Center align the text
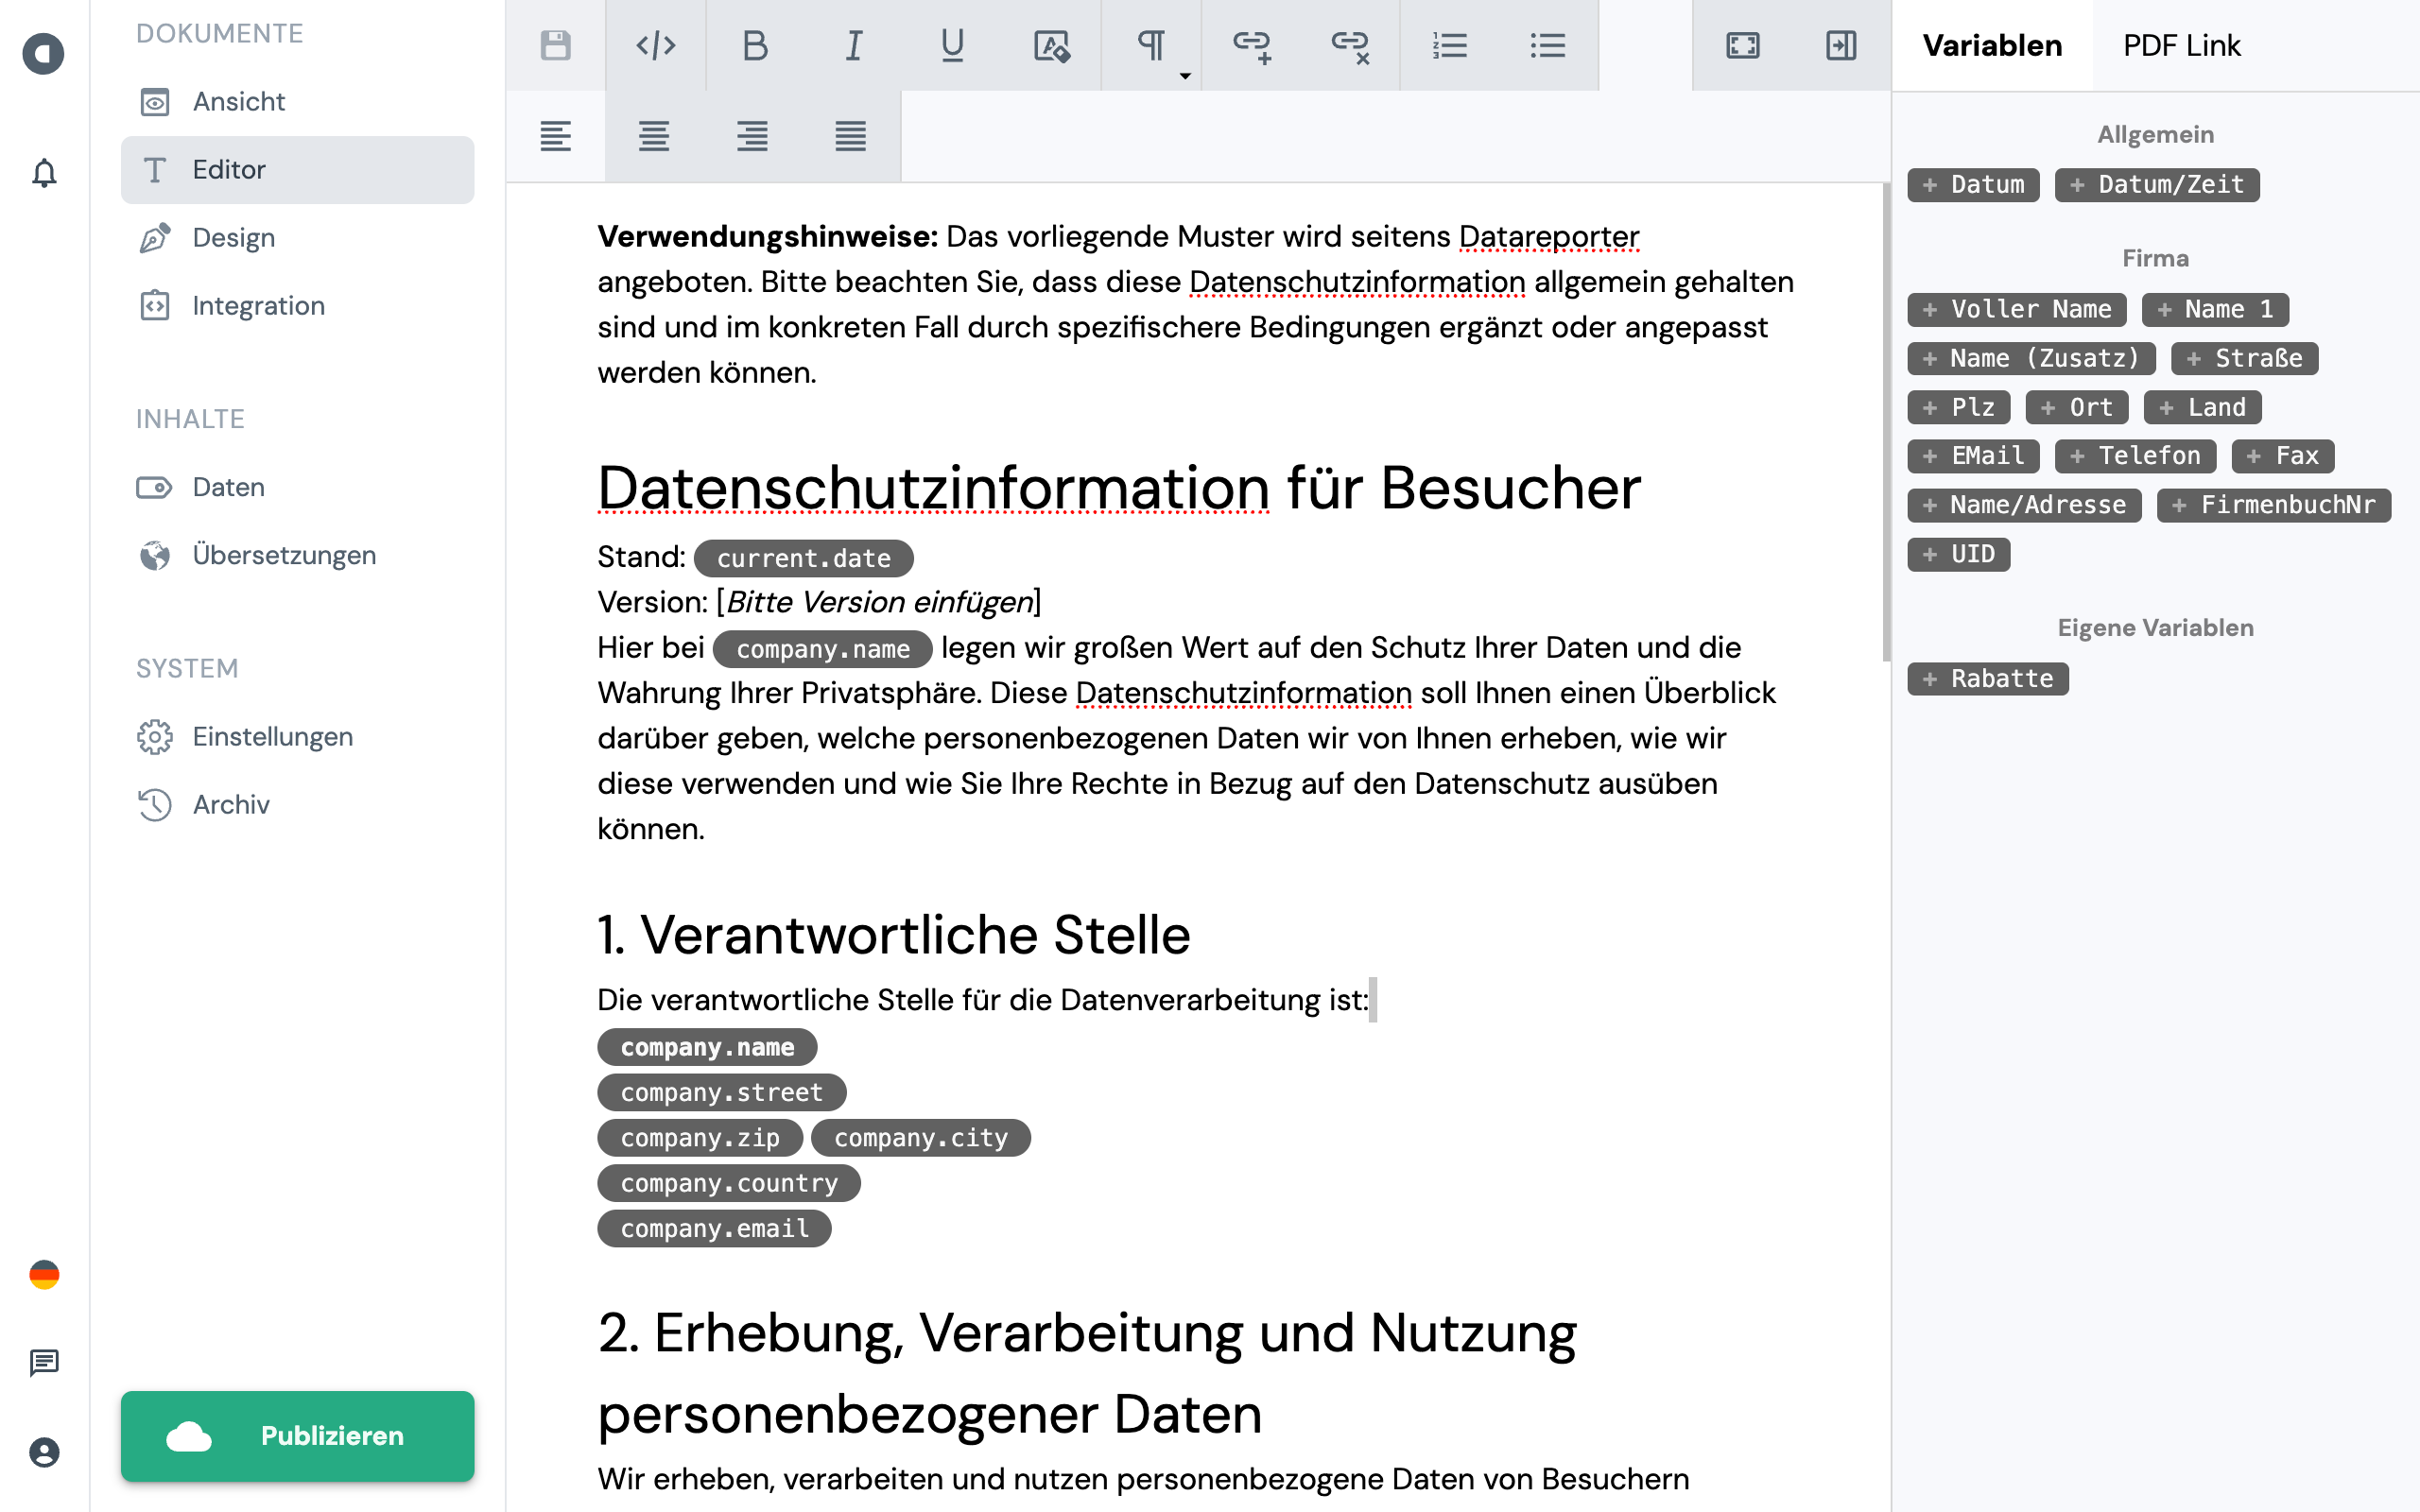Image resolution: width=2420 pixels, height=1512 pixels. coord(654,136)
